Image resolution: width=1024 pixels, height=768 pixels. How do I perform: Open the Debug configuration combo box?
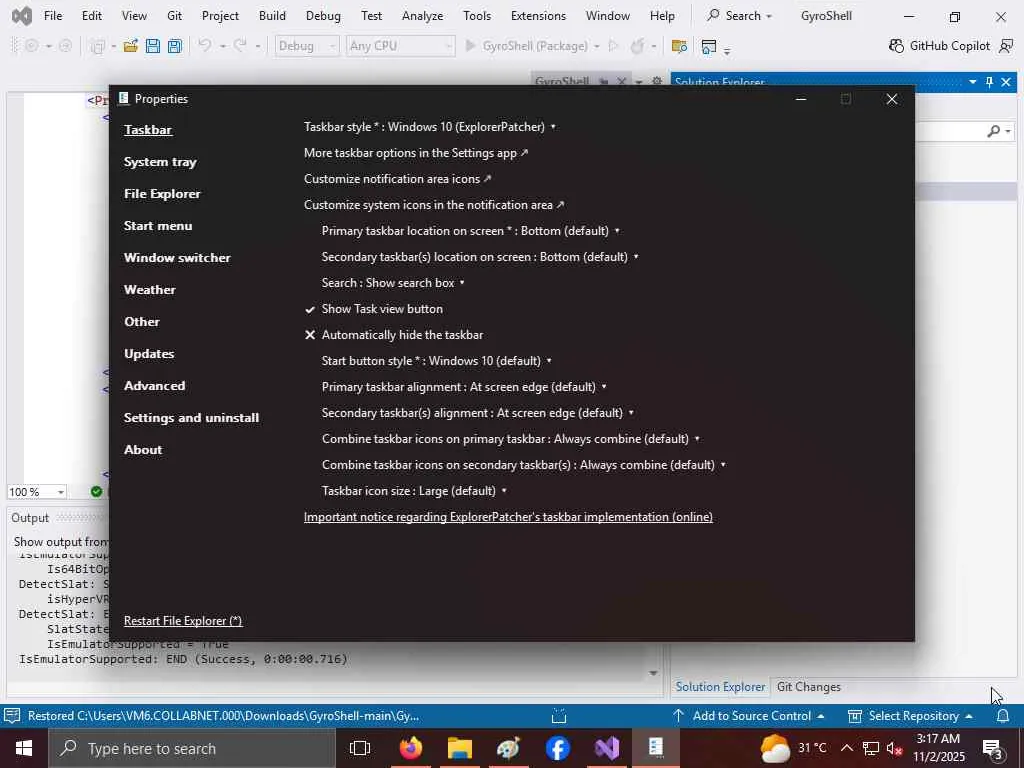[306, 46]
